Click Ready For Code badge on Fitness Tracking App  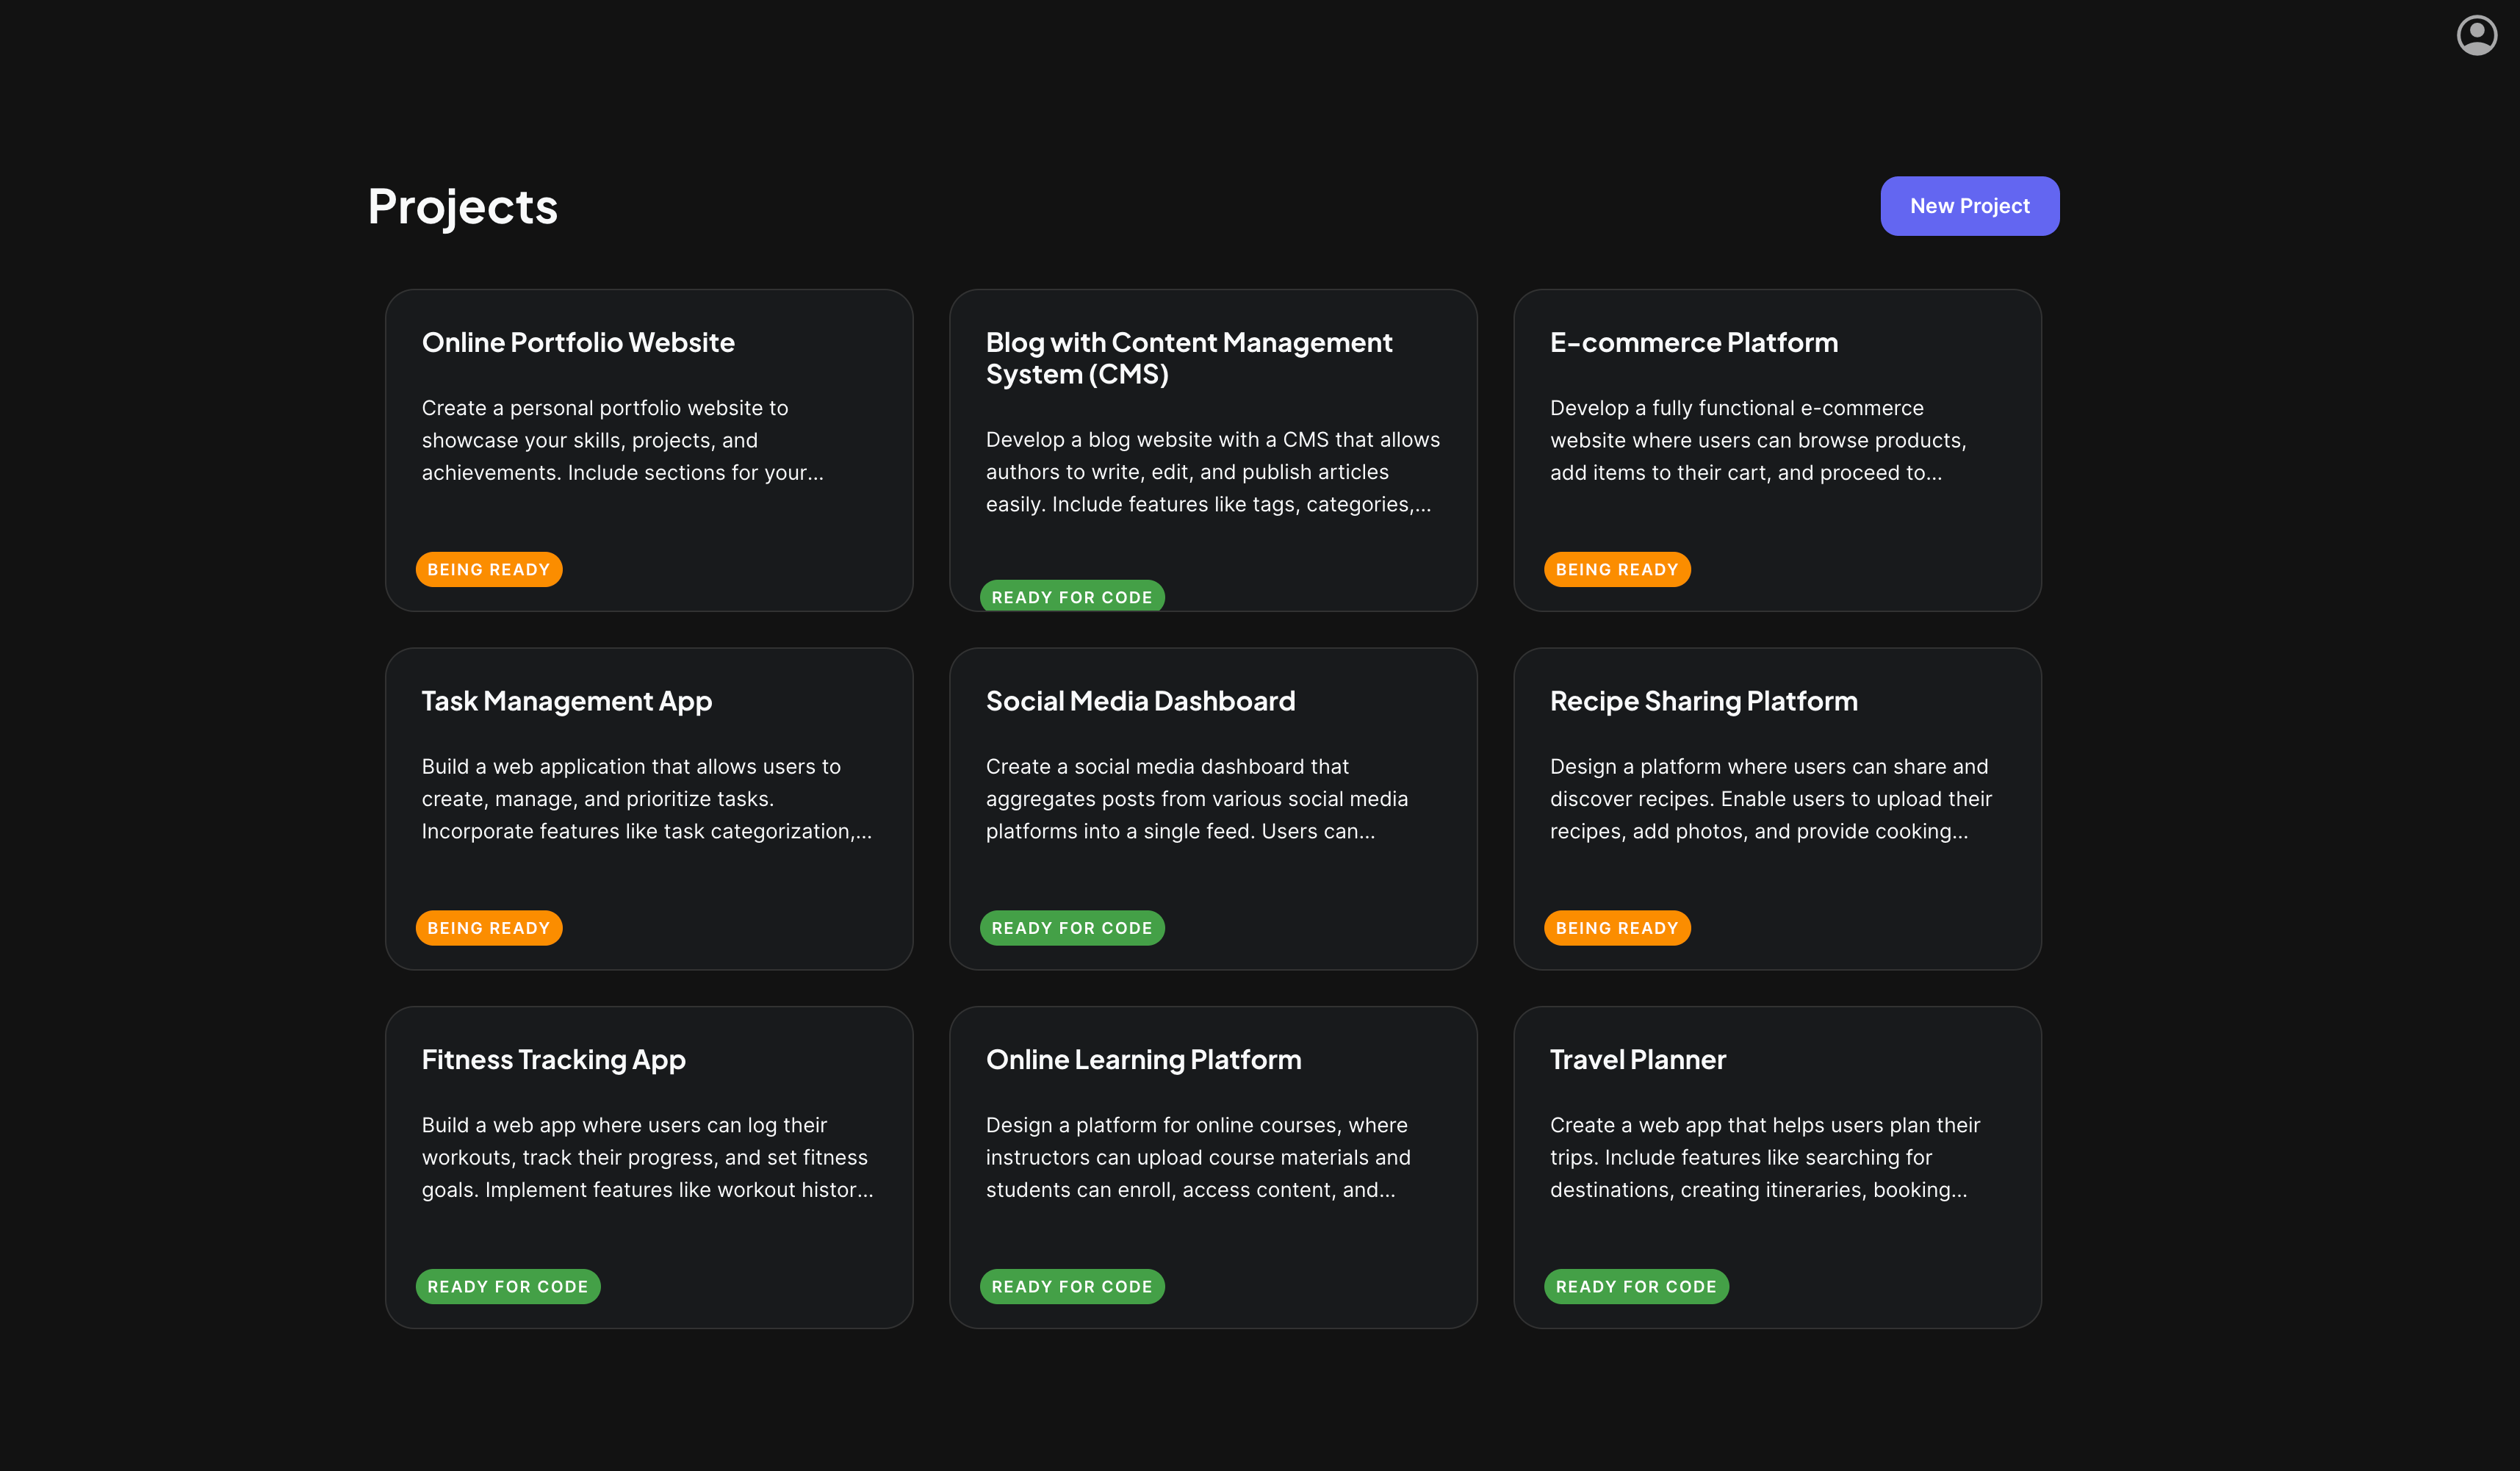tap(507, 1287)
